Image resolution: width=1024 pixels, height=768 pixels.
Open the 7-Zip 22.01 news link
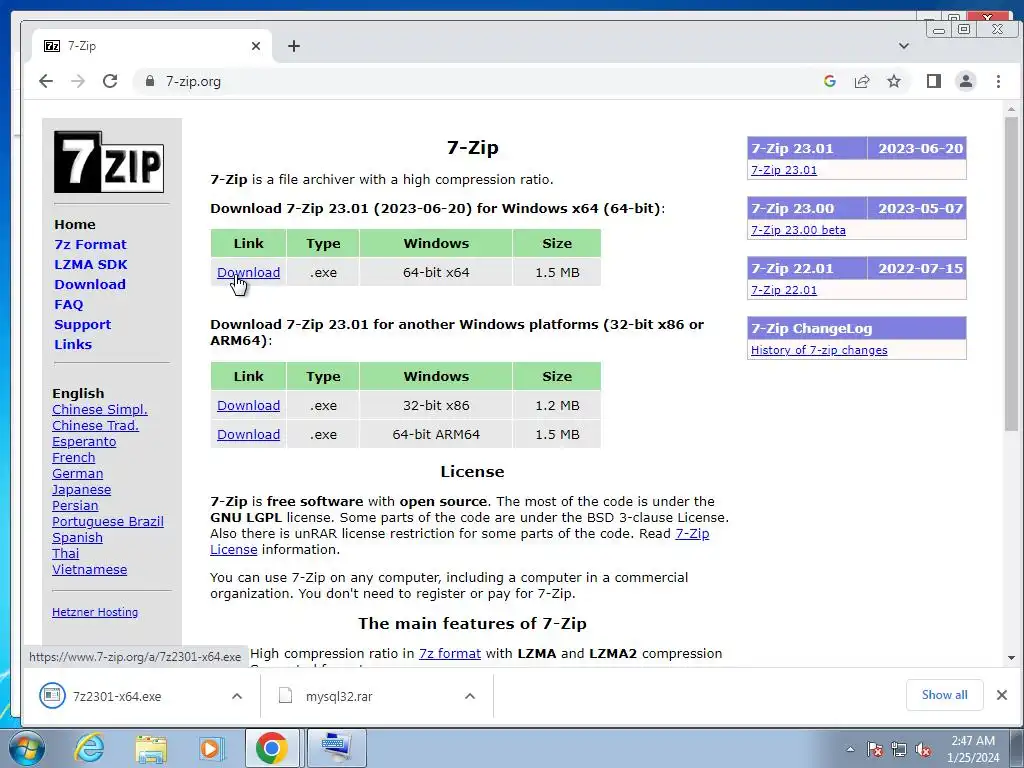pos(784,290)
